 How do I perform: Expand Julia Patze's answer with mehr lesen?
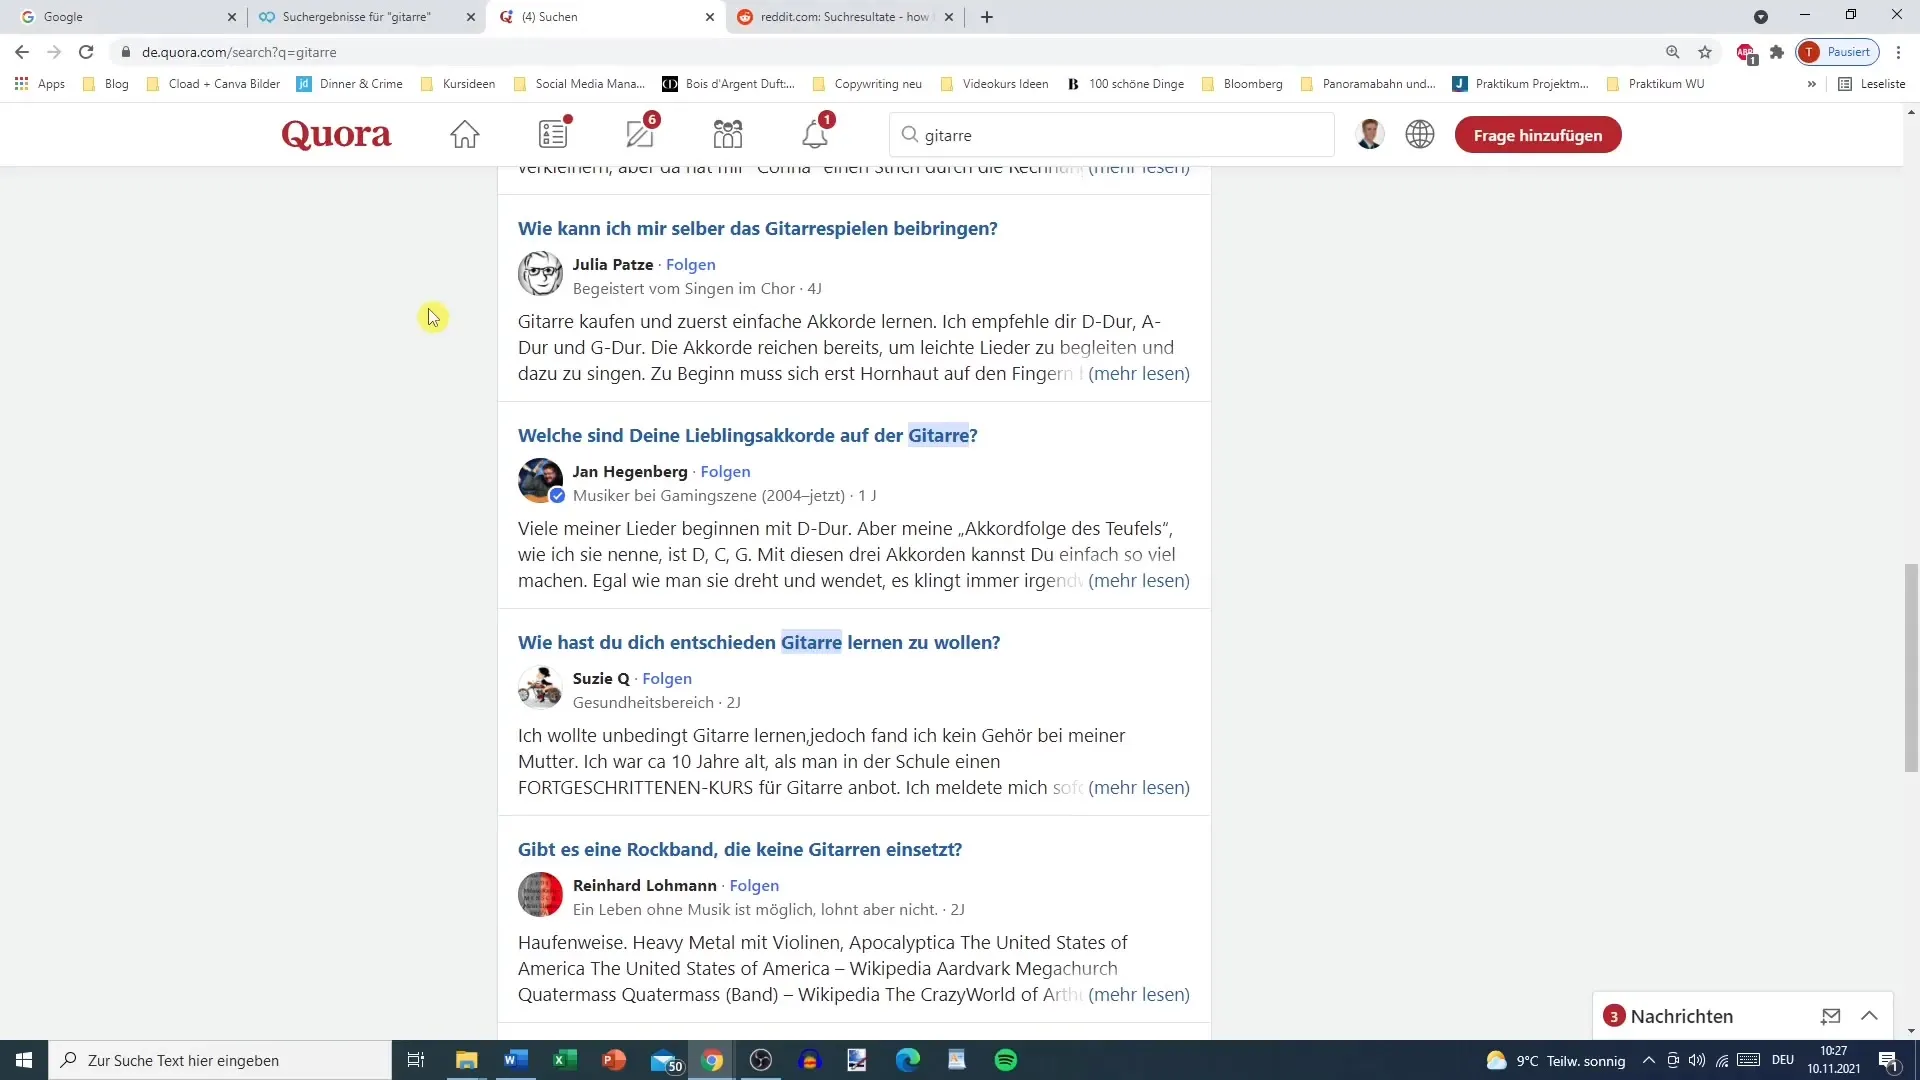pos(1139,373)
